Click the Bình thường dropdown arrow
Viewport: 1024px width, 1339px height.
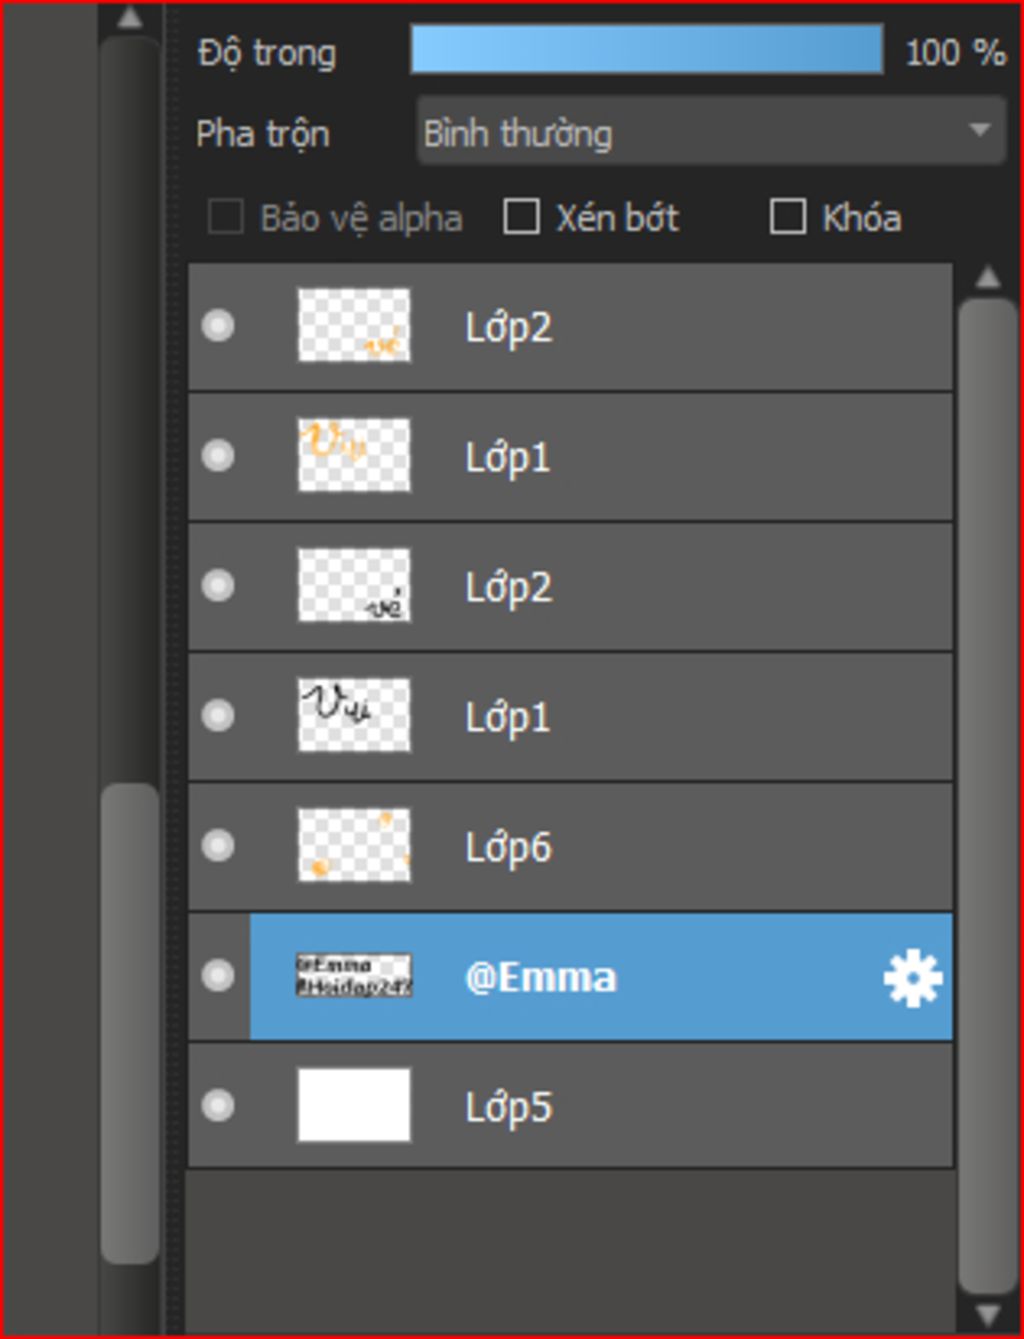980,130
